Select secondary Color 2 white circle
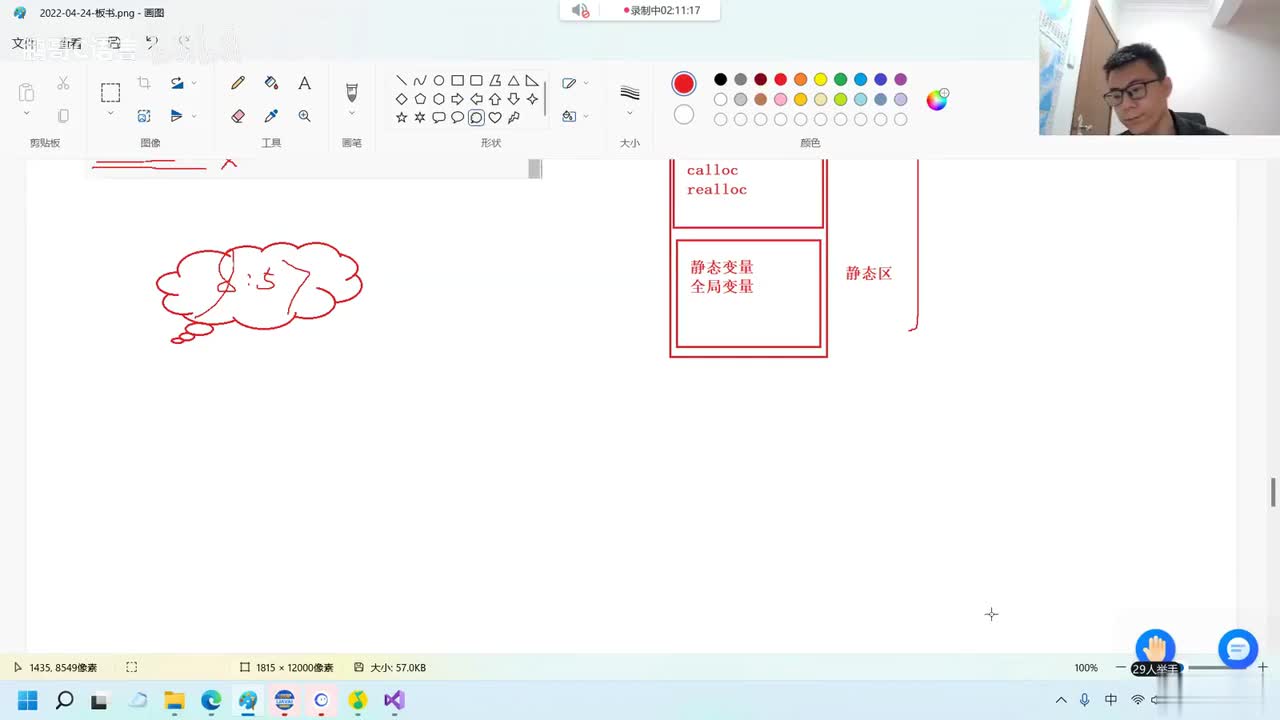Screen dimensions: 1280x720 tap(684, 115)
